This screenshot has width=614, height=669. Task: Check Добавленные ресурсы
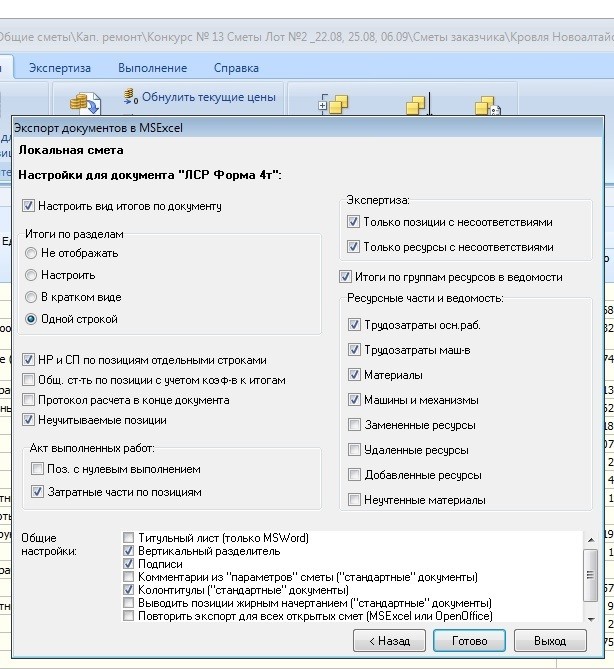click(354, 475)
